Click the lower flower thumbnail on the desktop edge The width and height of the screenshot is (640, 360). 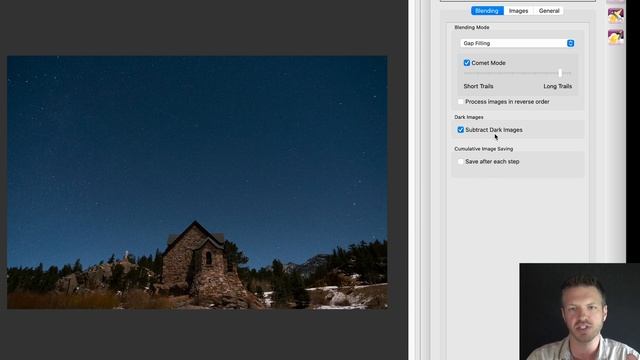(x=616, y=37)
